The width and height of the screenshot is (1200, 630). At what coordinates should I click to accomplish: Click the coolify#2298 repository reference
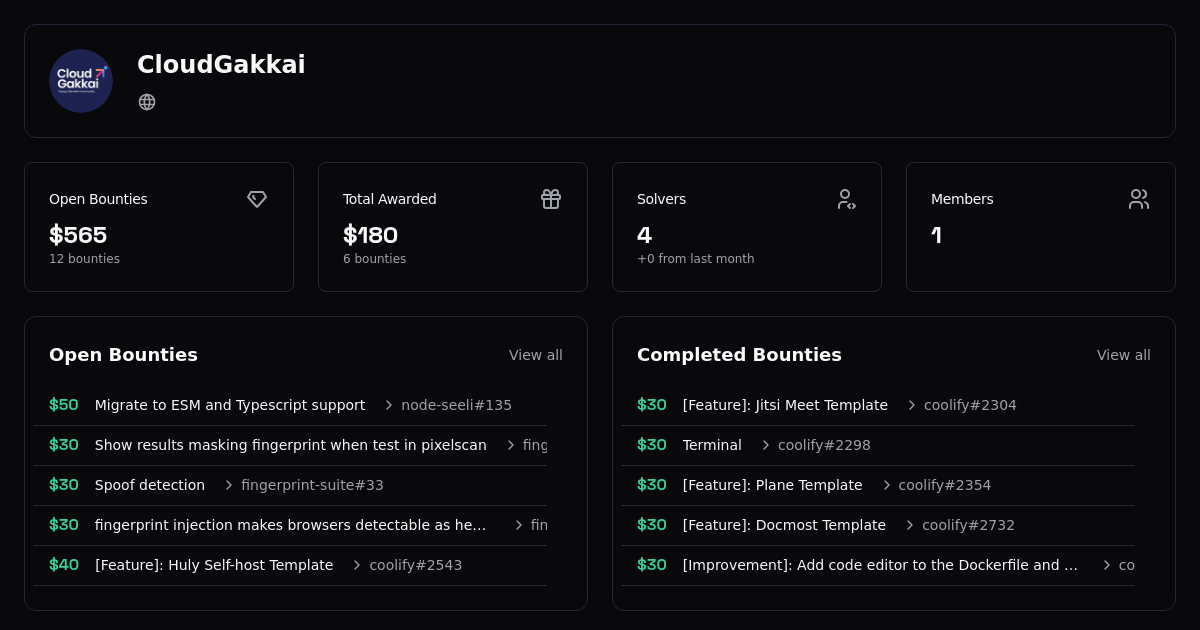point(824,445)
